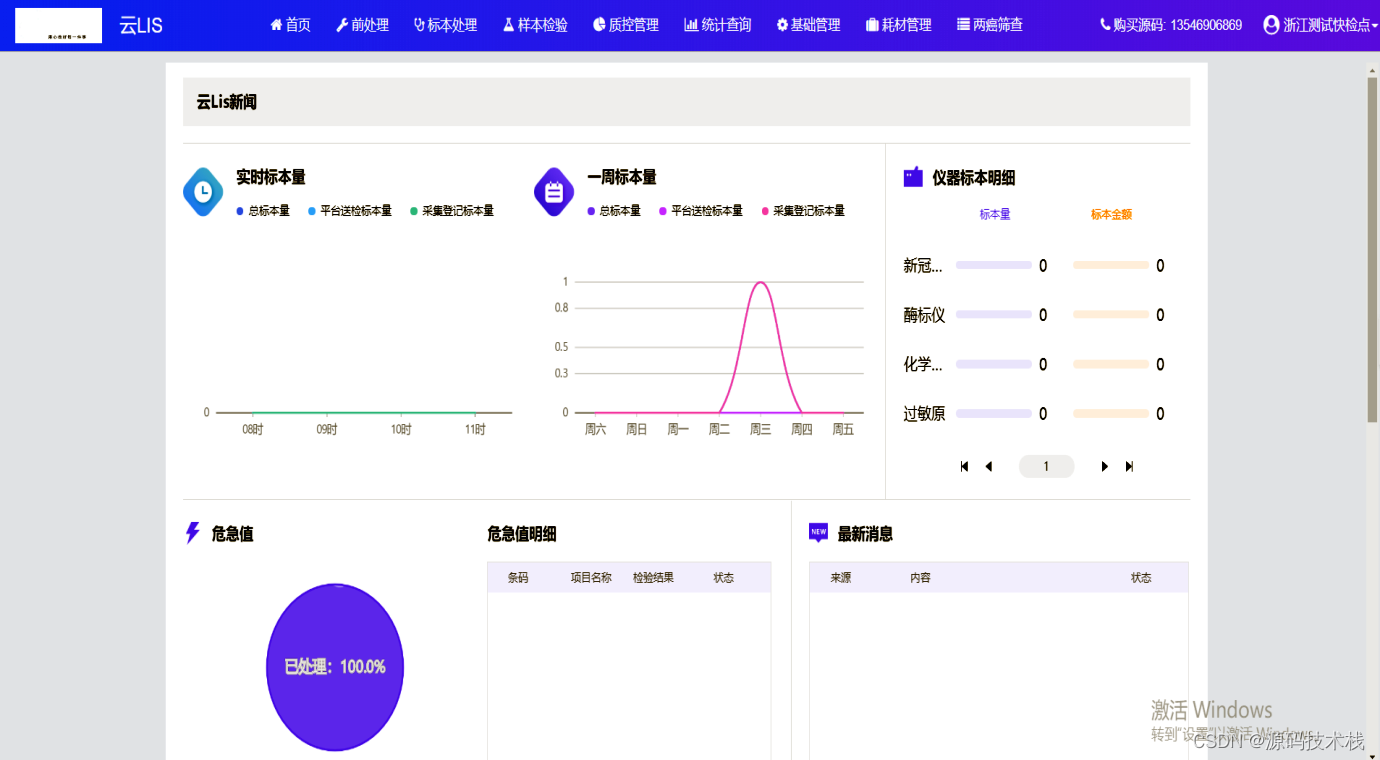Open the 样本检验 menu
The height and width of the screenshot is (760, 1380).
pyautogui.click(x=535, y=25)
